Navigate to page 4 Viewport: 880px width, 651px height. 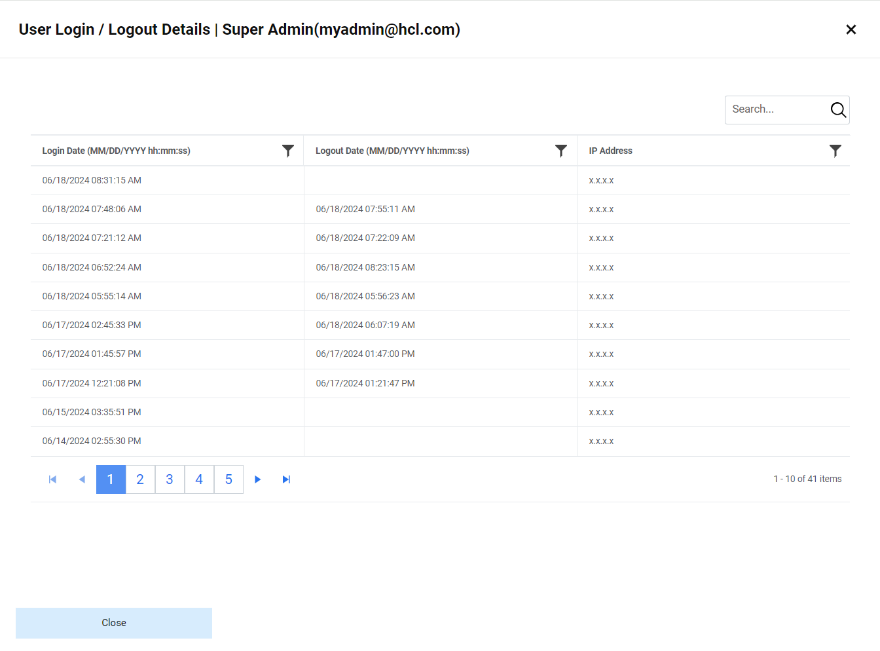199,480
